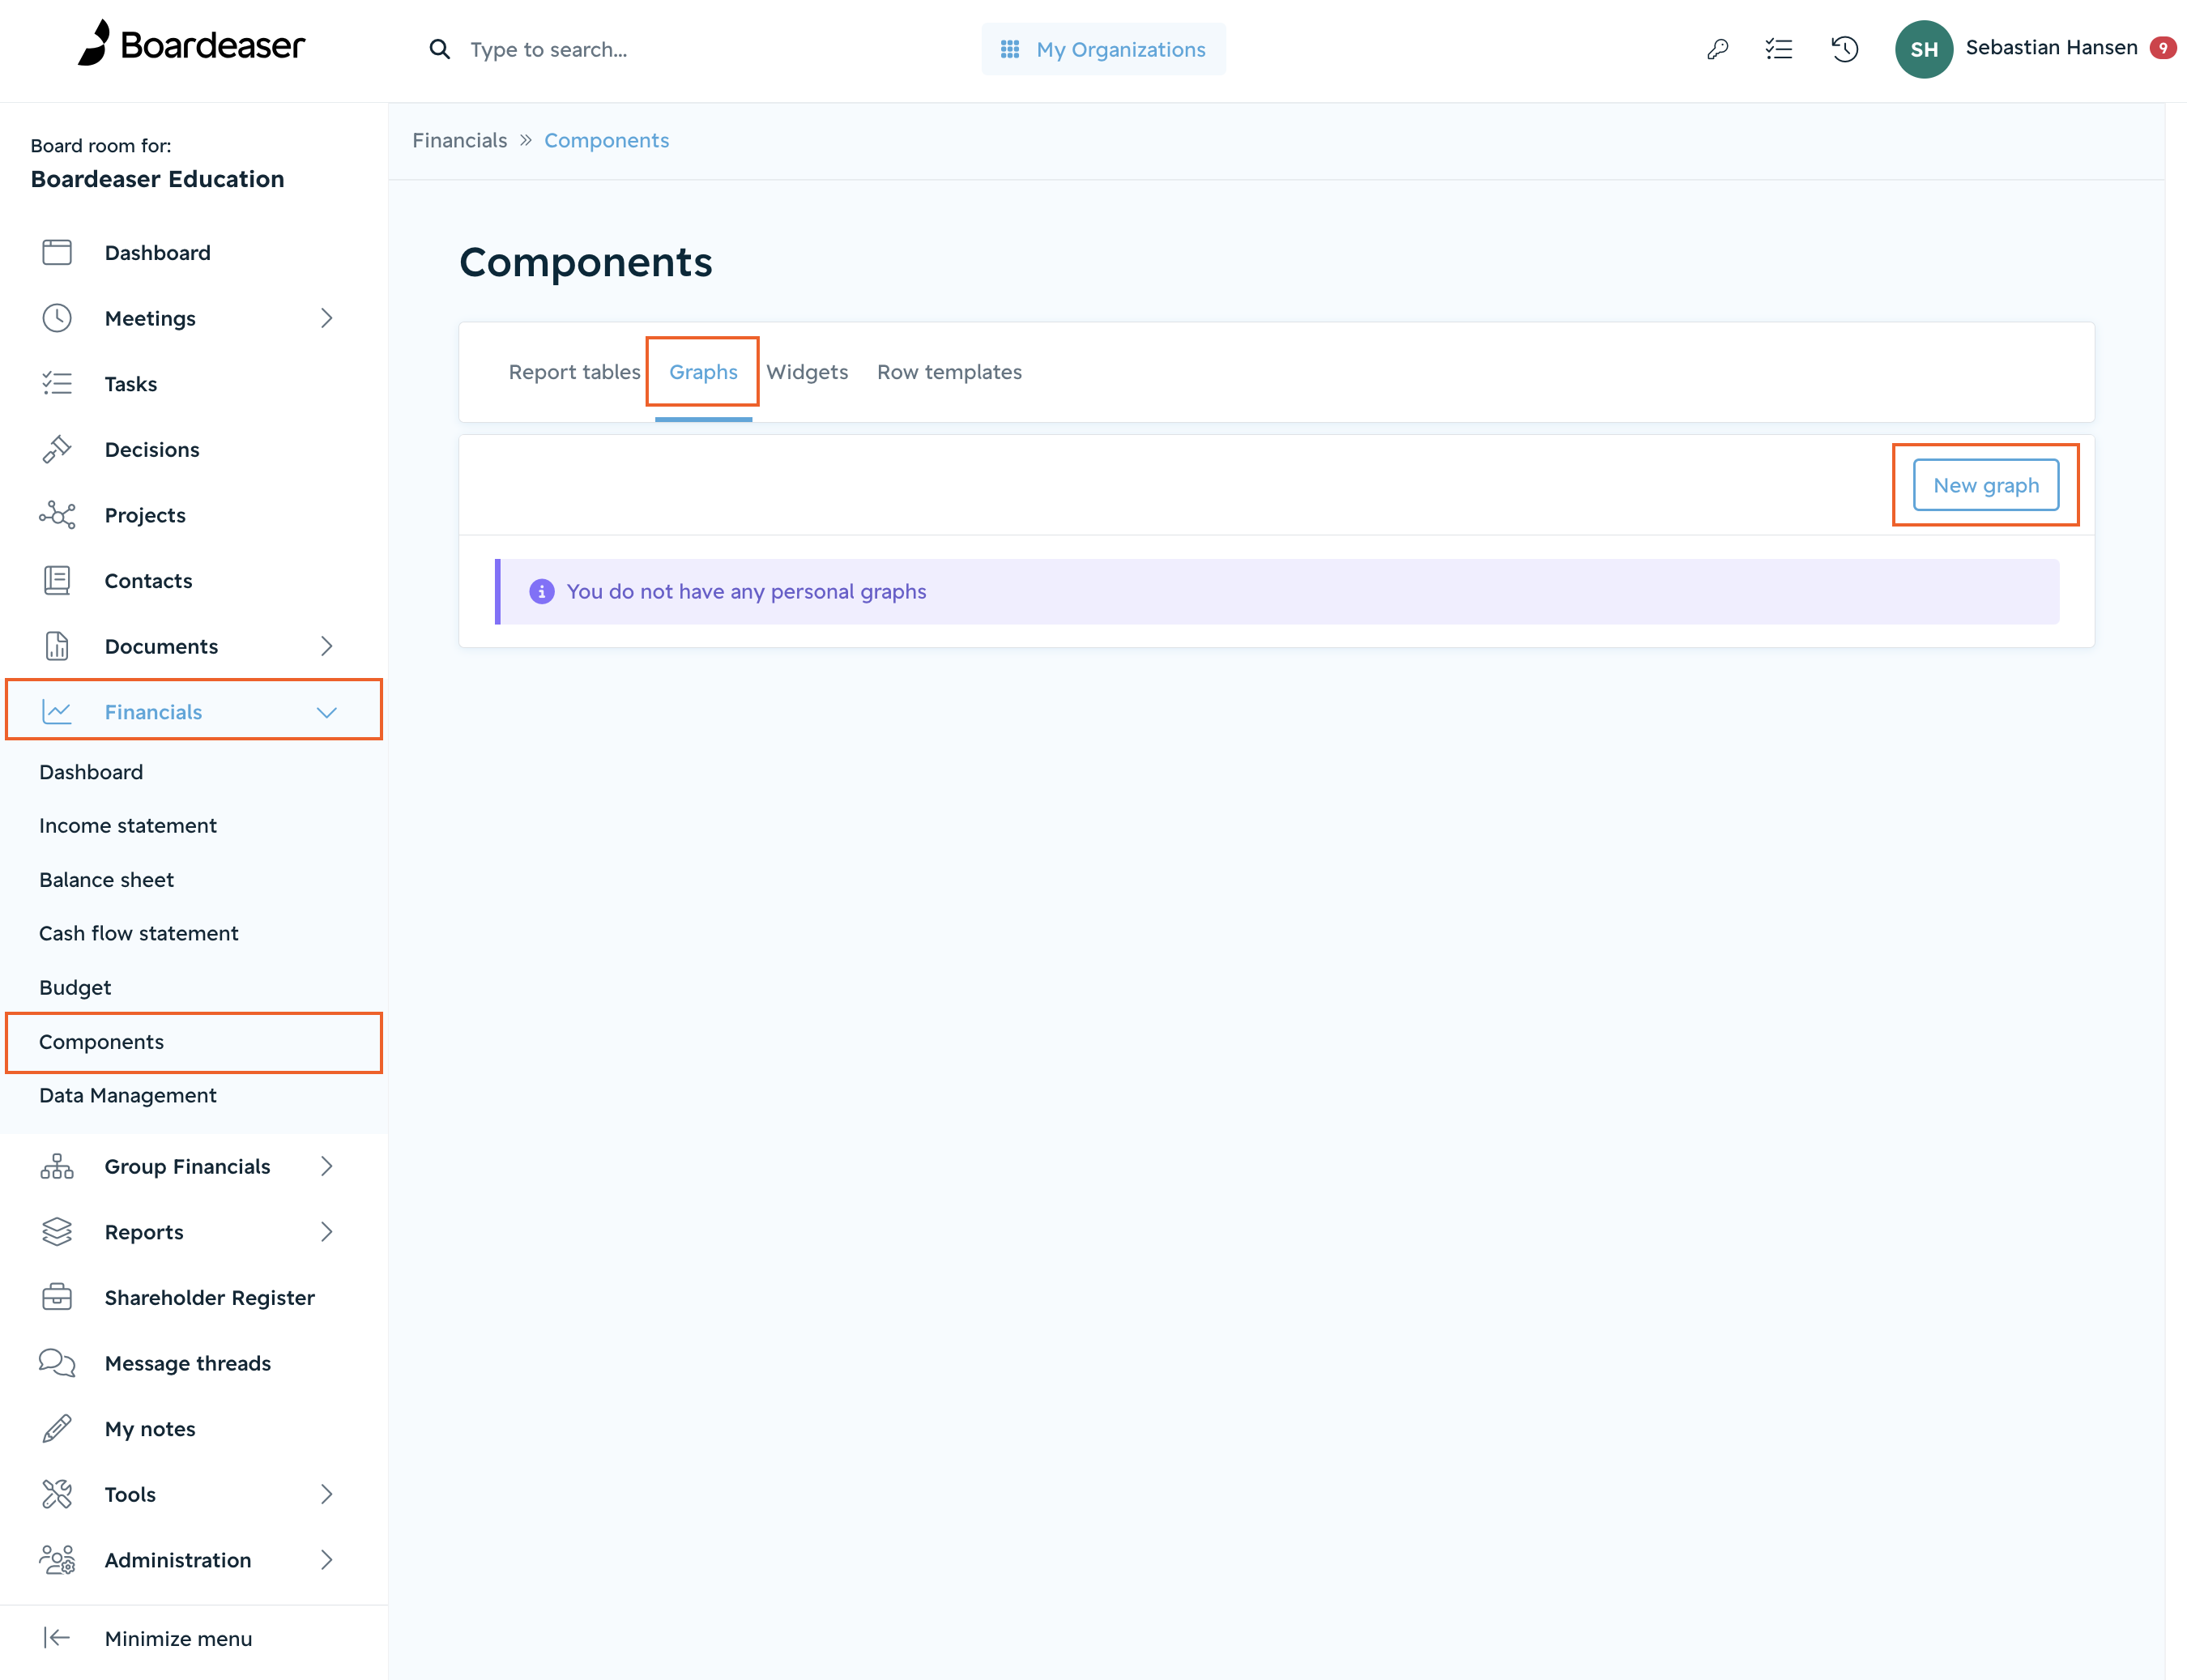Viewport: 2187px width, 1680px height.
Task: Click the Message threads chat icon
Action: [57, 1363]
